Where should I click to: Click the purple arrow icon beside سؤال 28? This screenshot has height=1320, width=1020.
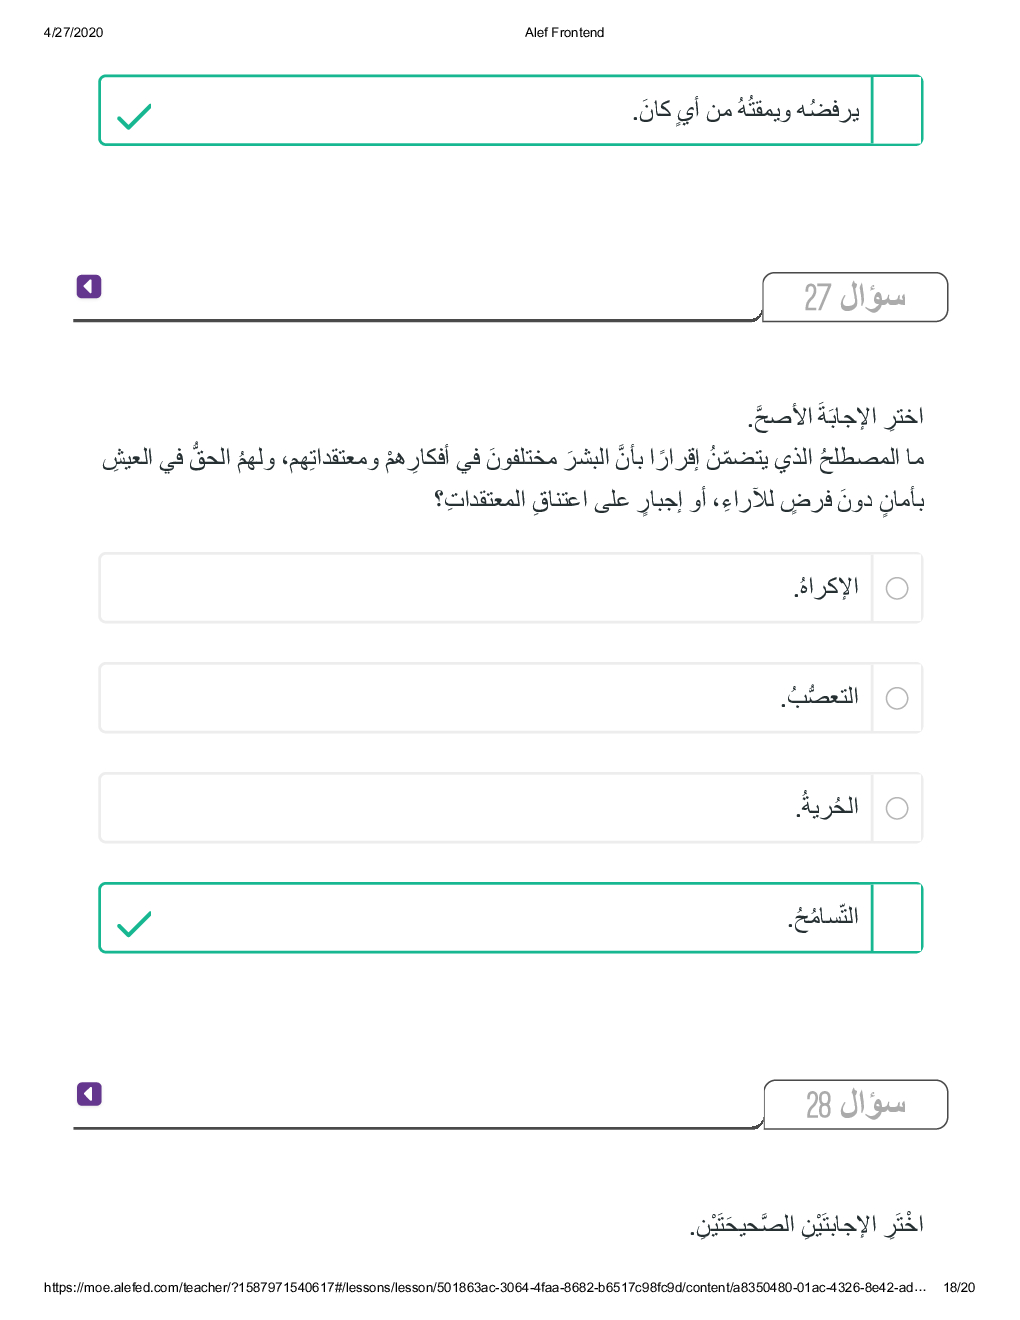tap(89, 1094)
